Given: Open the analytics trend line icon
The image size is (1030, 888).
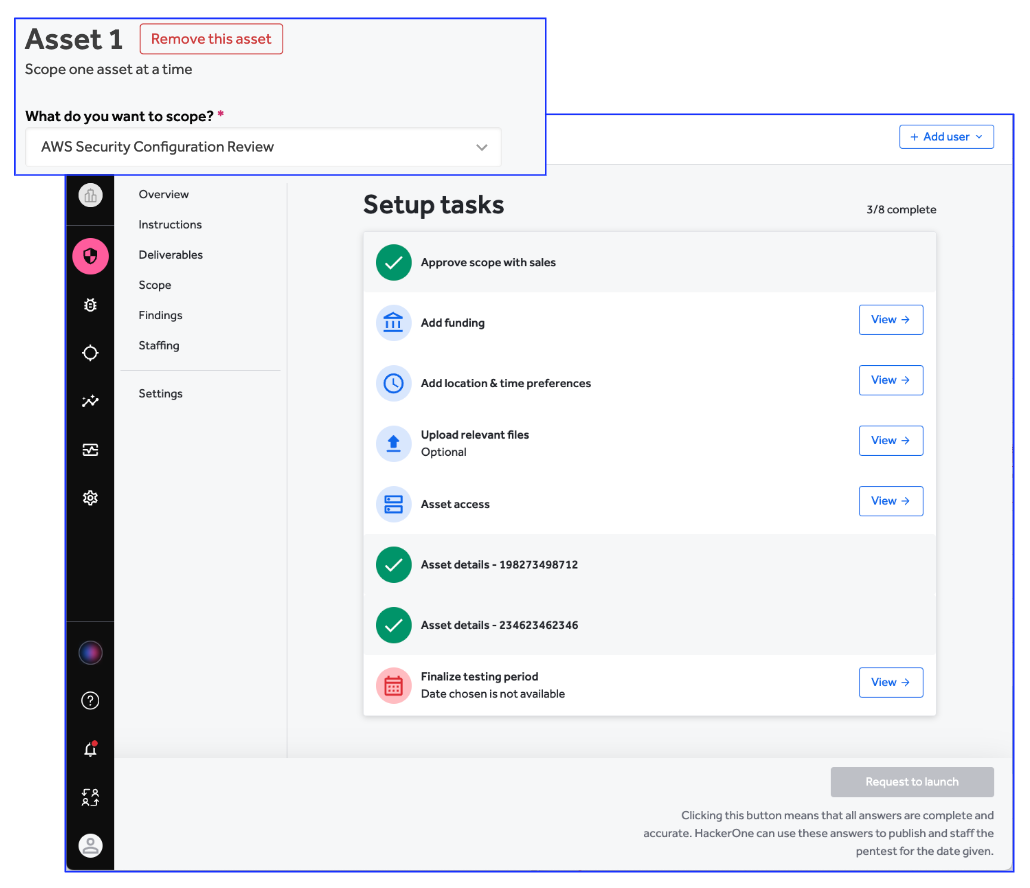Looking at the screenshot, I should (x=90, y=401).
